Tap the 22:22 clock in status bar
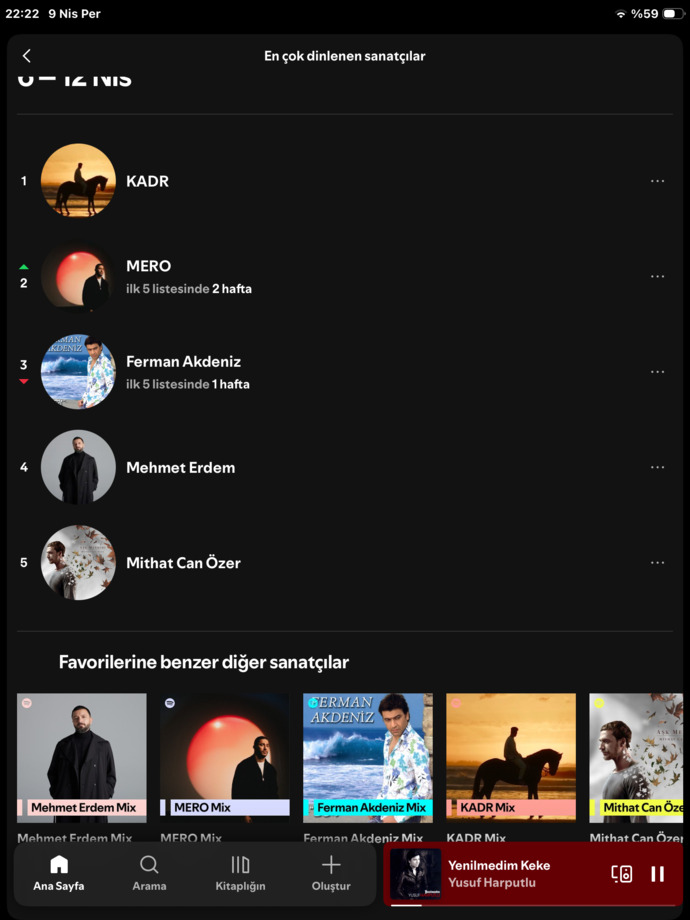The height and width of the screenshot is (920, 690). (22, 13)
